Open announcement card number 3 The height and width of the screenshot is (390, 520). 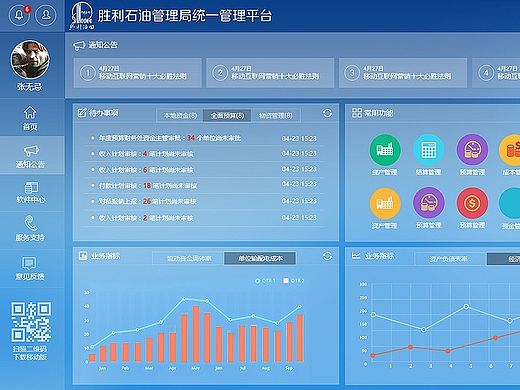click(403, 73)
